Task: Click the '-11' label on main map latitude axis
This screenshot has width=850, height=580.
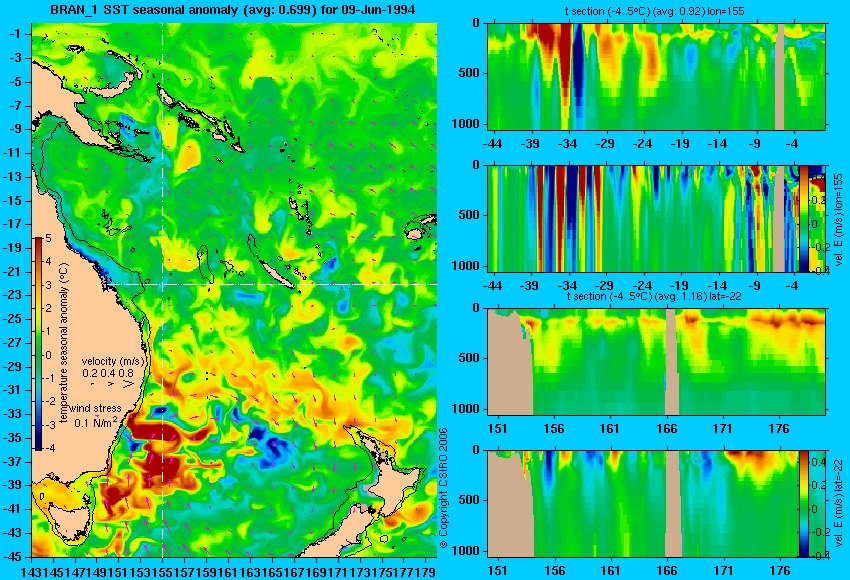Action: 13,153
